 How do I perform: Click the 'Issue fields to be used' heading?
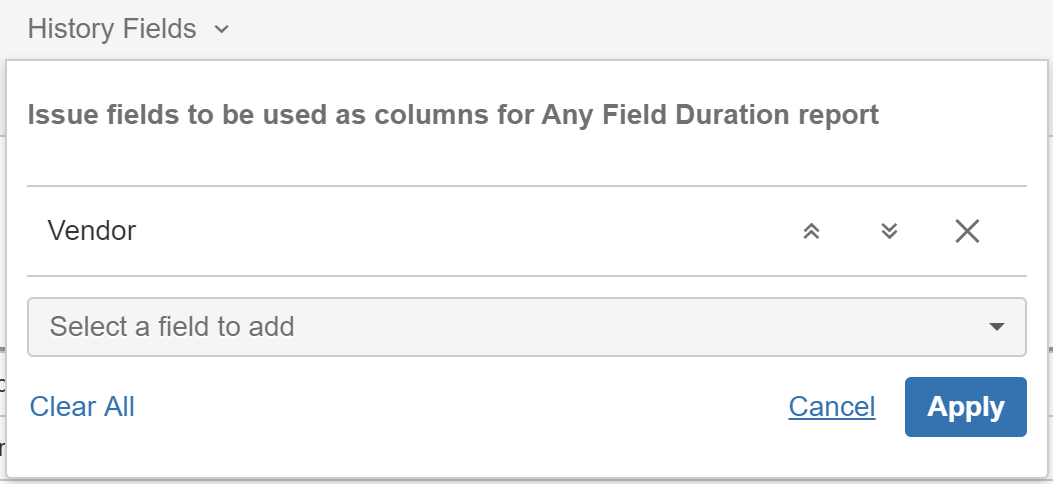point(453,115)
